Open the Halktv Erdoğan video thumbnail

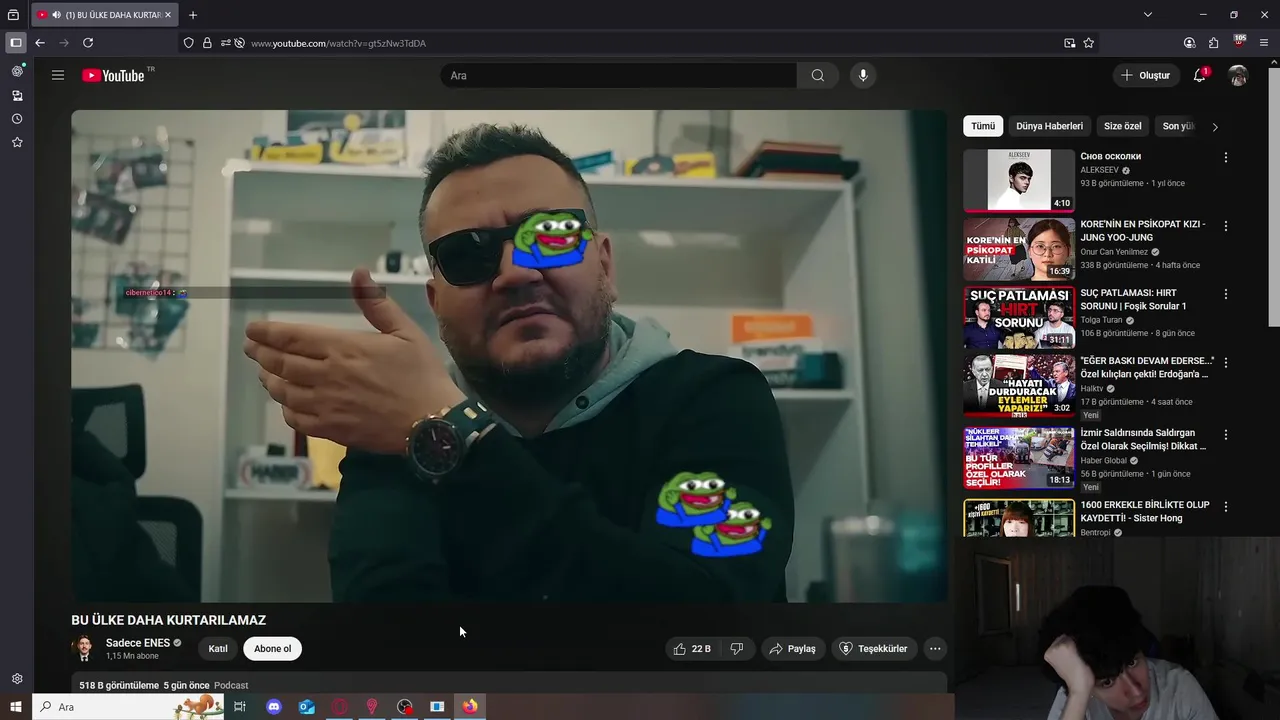[x=1019, y=385]
